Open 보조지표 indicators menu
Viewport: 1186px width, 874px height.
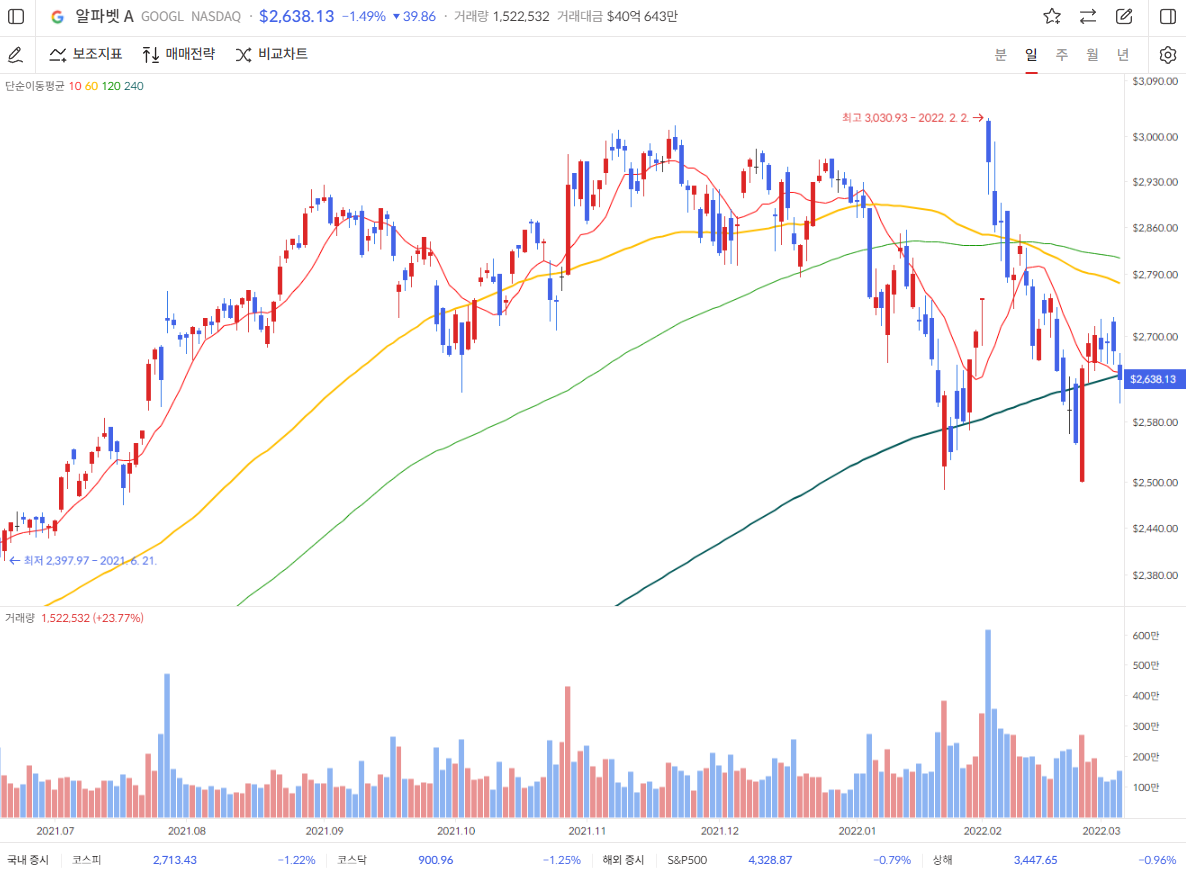tap(86, 54)
